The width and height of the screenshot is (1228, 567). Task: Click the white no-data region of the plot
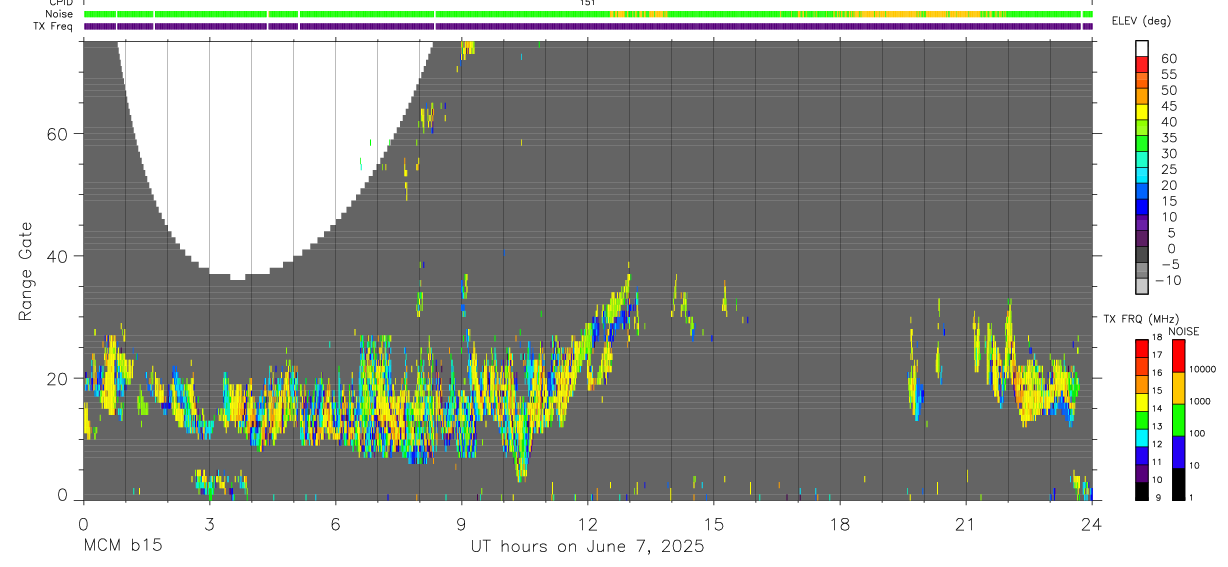coord(270,150)
